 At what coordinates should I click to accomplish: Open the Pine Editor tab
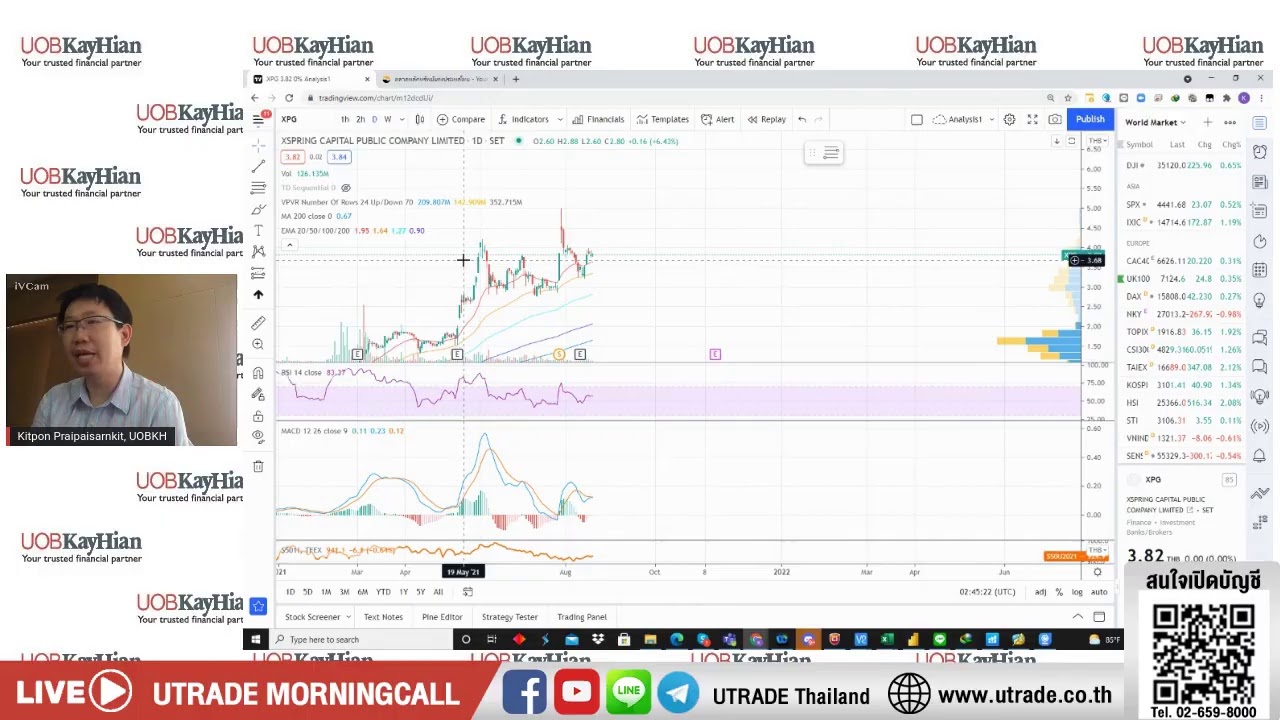442,617
